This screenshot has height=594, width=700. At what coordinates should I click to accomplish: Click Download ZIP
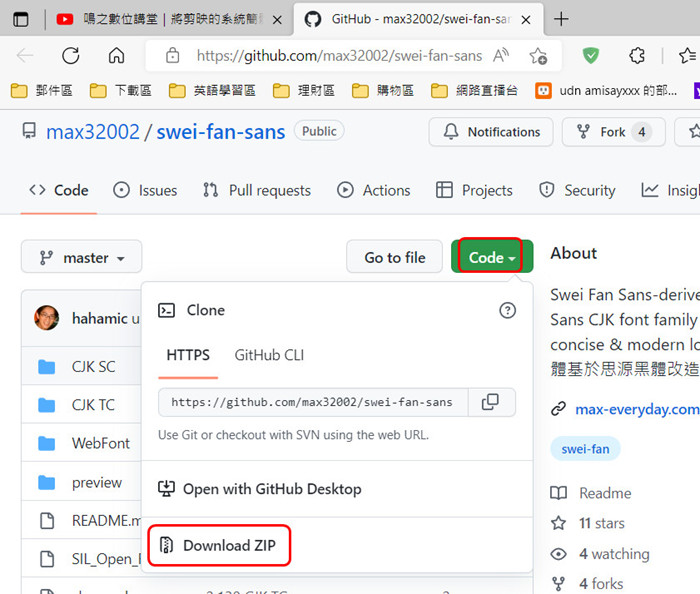[219, 545]
